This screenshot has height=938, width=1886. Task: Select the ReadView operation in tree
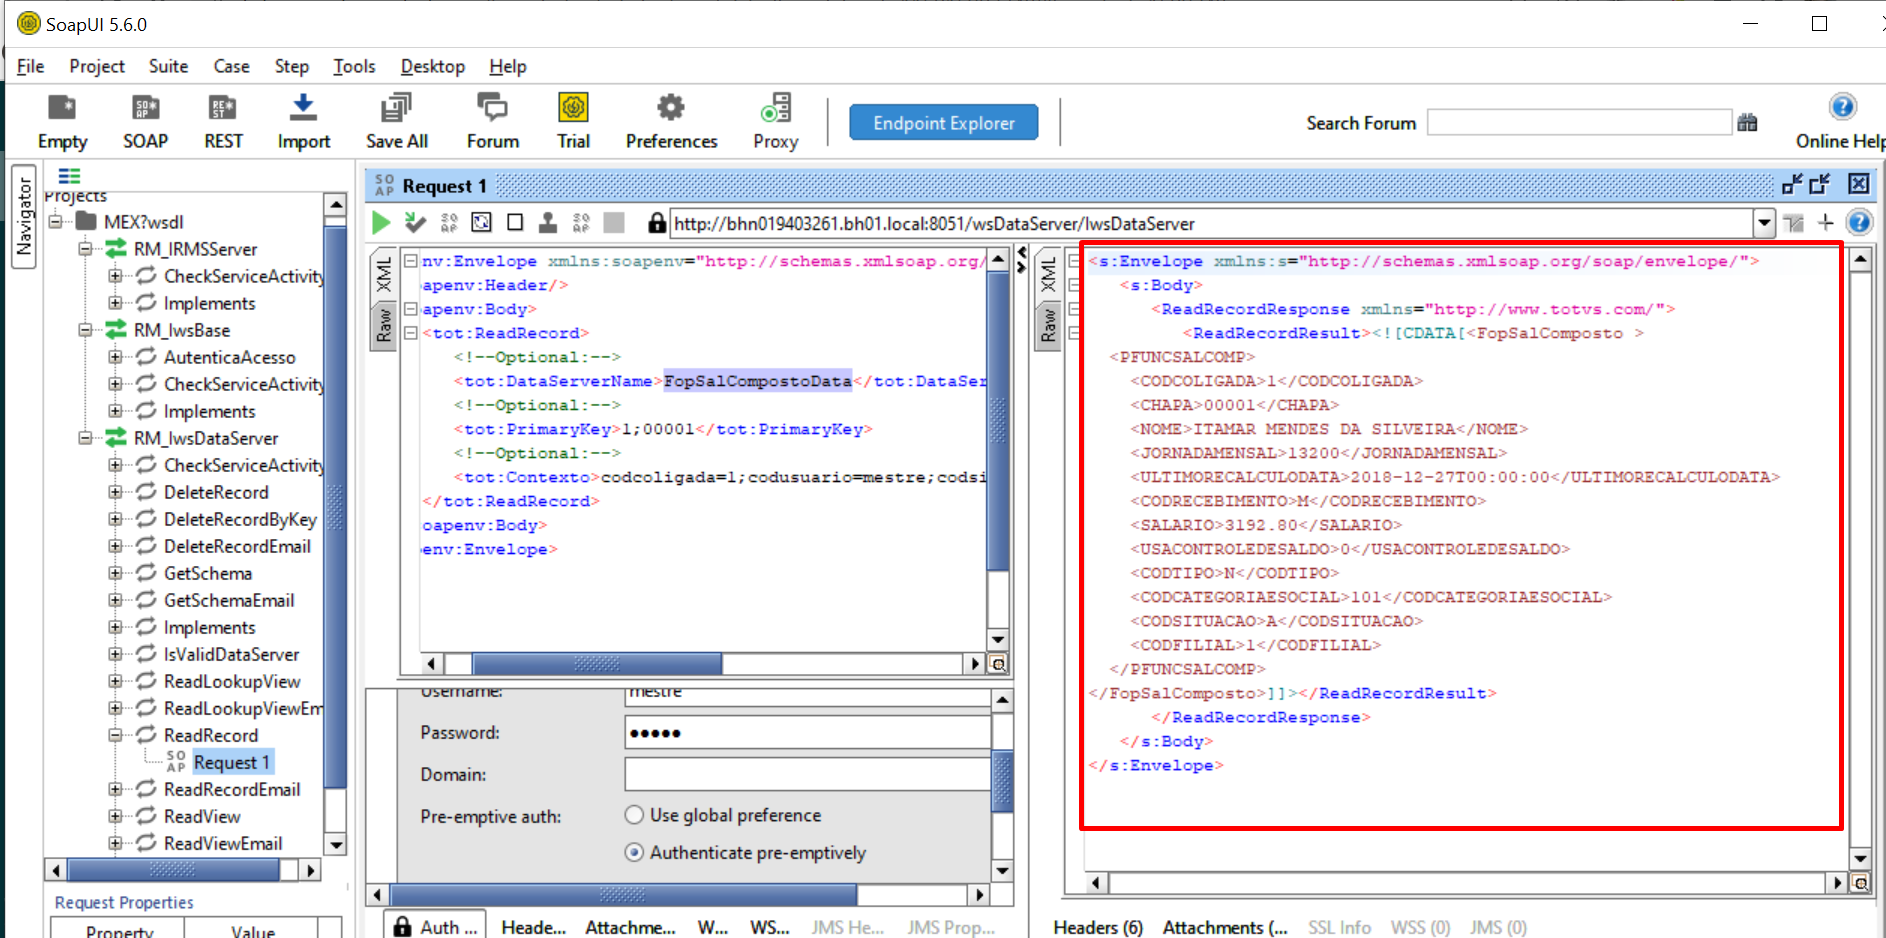(x=202, y=816)
